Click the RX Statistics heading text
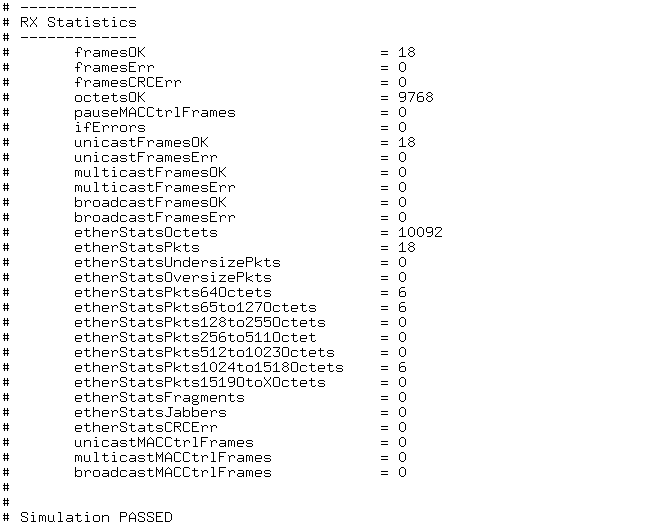The image size is (650, 526). (78, 22)
